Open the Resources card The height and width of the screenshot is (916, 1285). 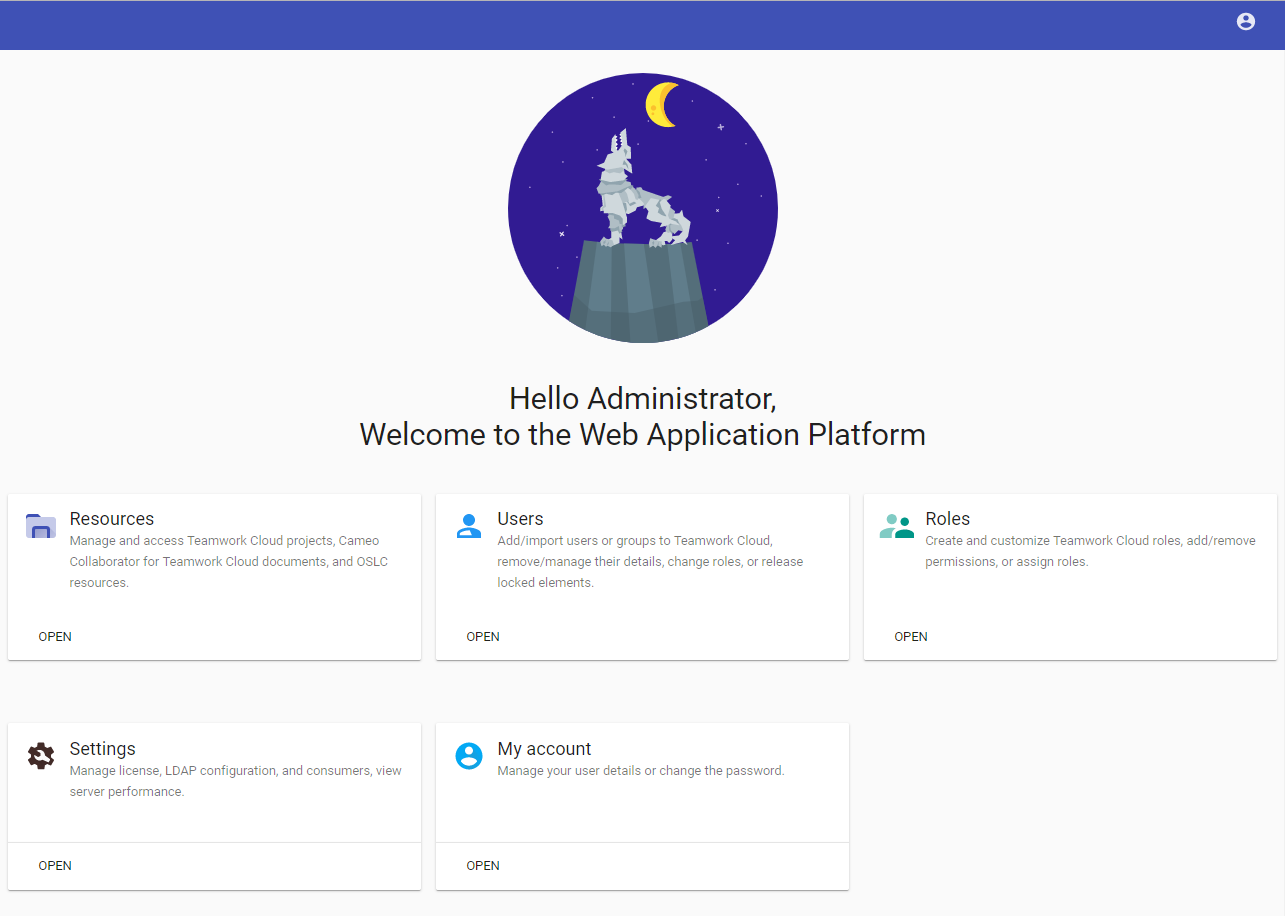(x=55, y=637)
